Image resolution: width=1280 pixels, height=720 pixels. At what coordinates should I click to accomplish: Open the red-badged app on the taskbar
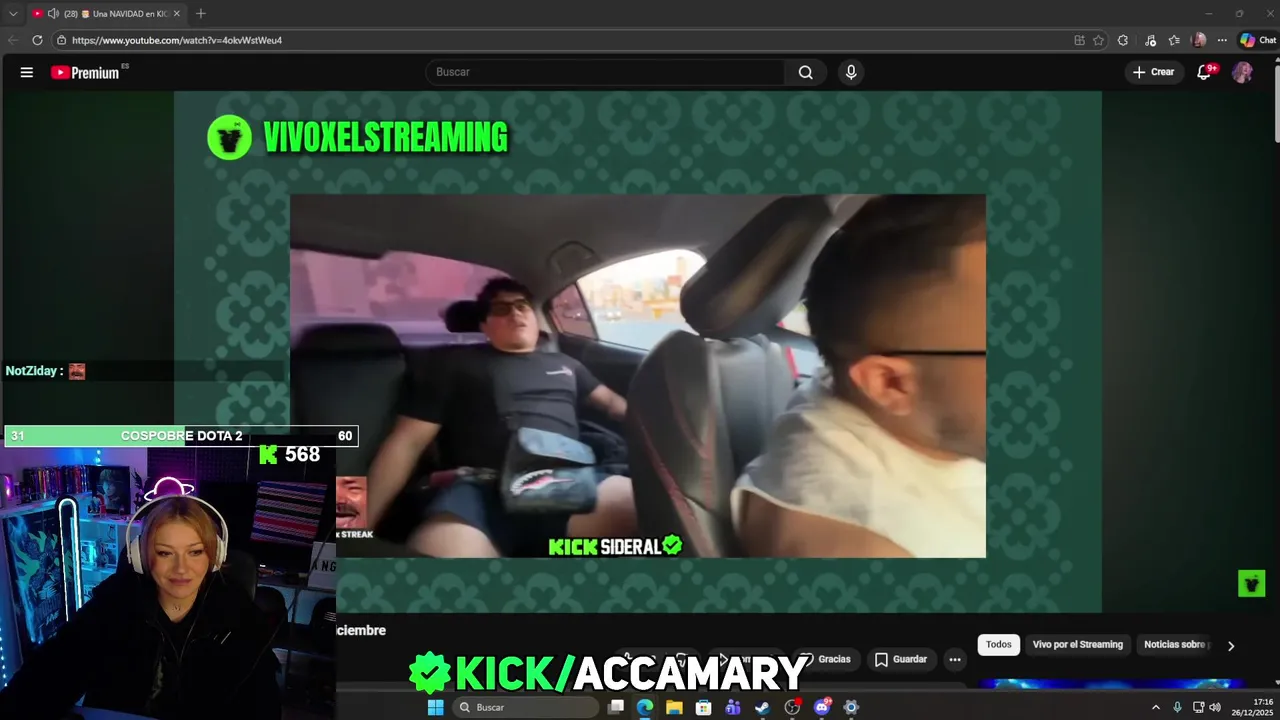point(793,707)
